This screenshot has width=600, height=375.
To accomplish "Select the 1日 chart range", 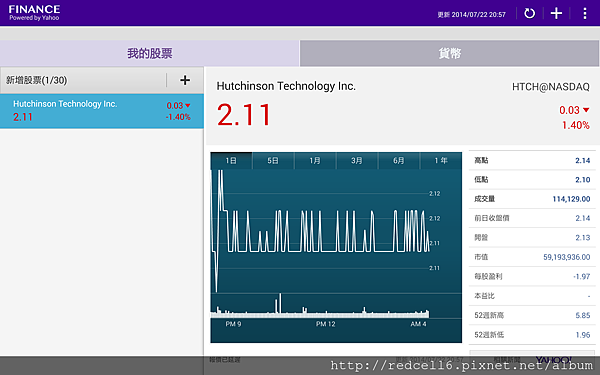I will [x=231, y=161].
